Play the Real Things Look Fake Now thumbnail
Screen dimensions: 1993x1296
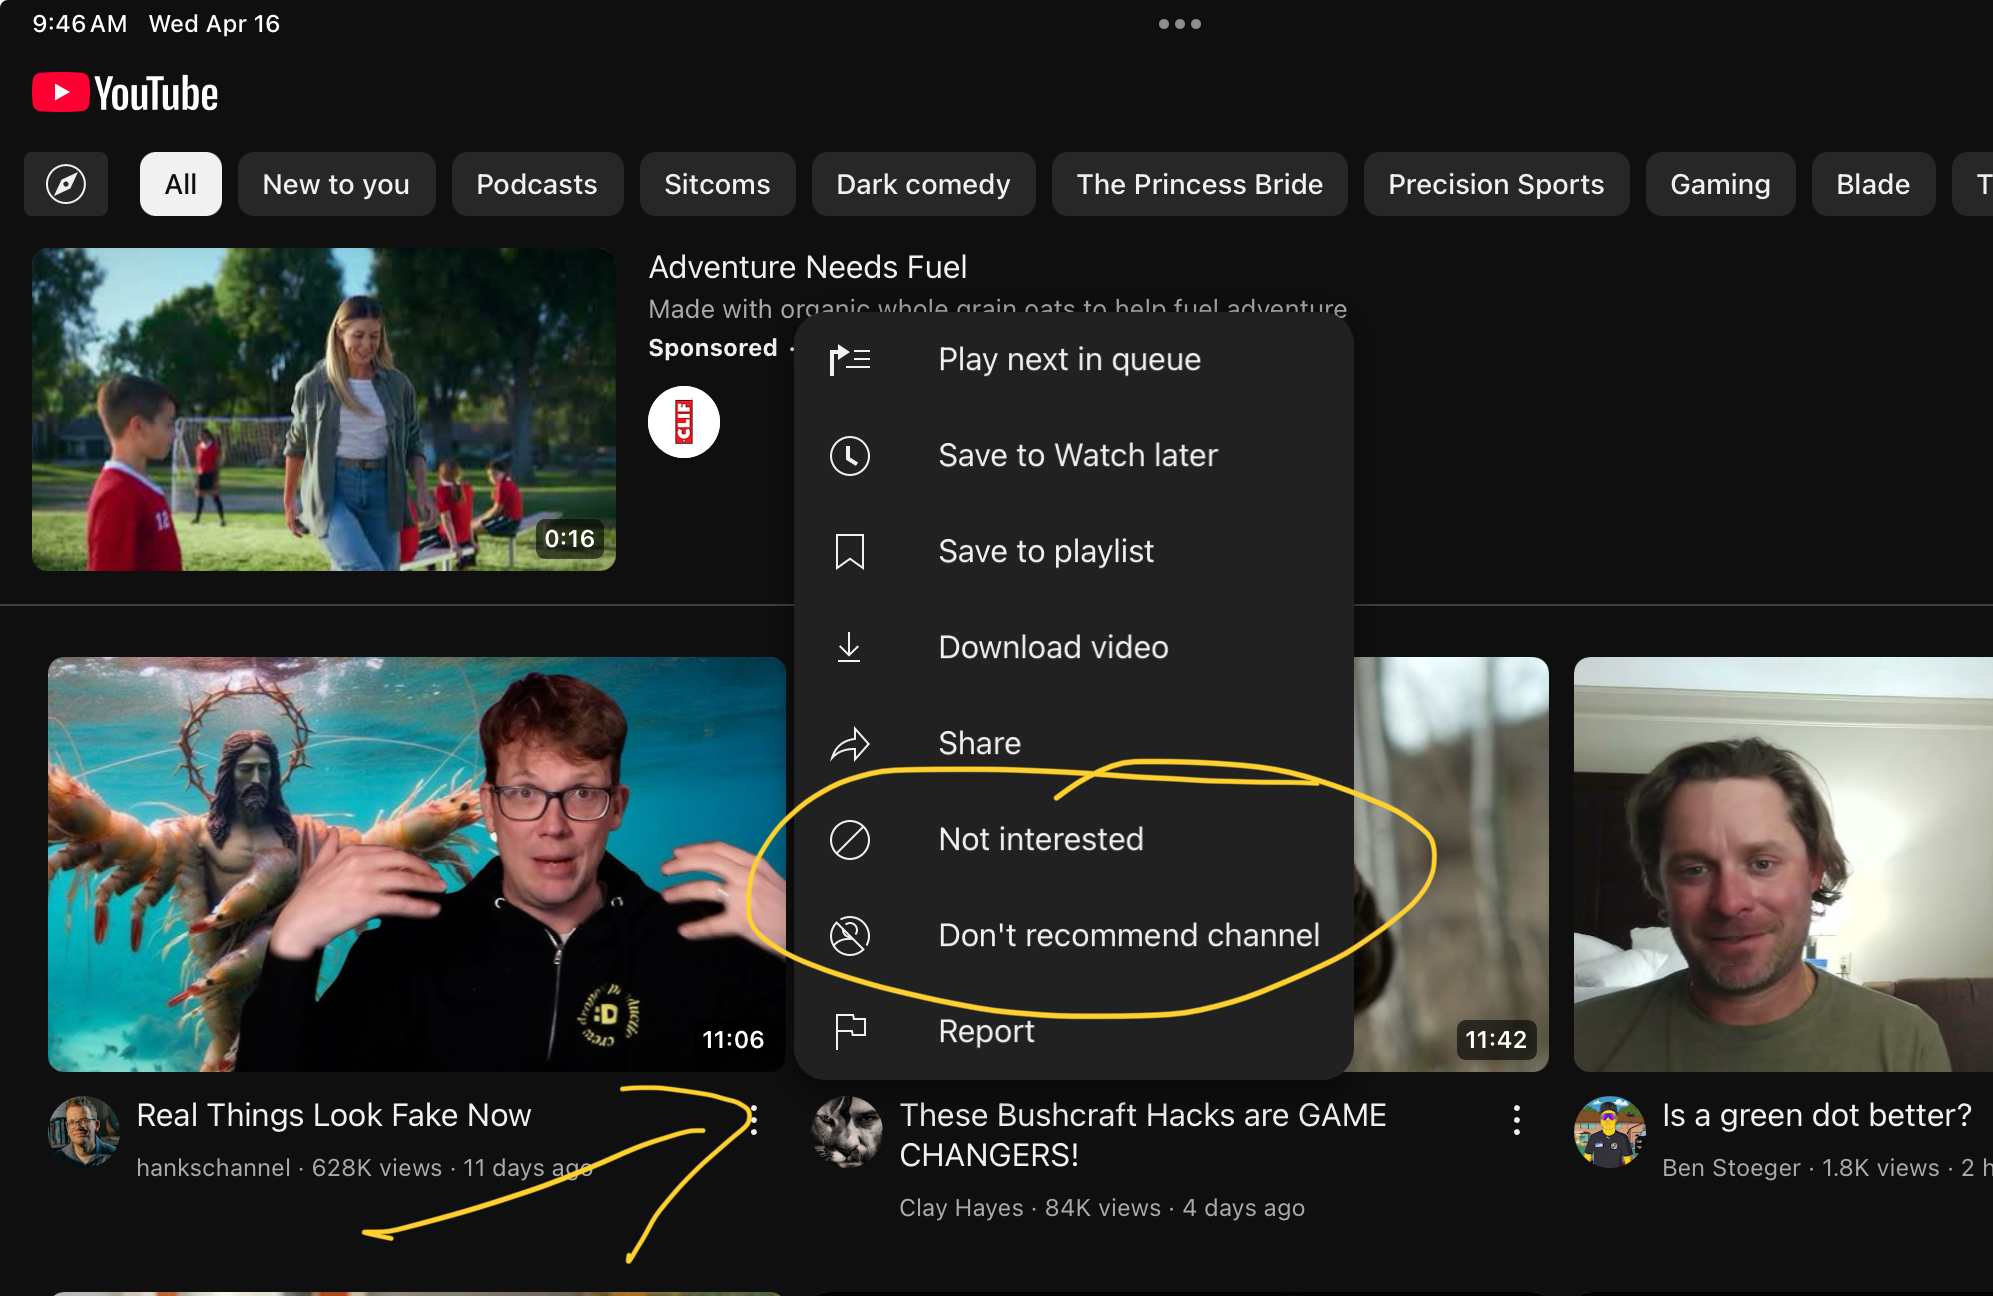pos(417,864)
